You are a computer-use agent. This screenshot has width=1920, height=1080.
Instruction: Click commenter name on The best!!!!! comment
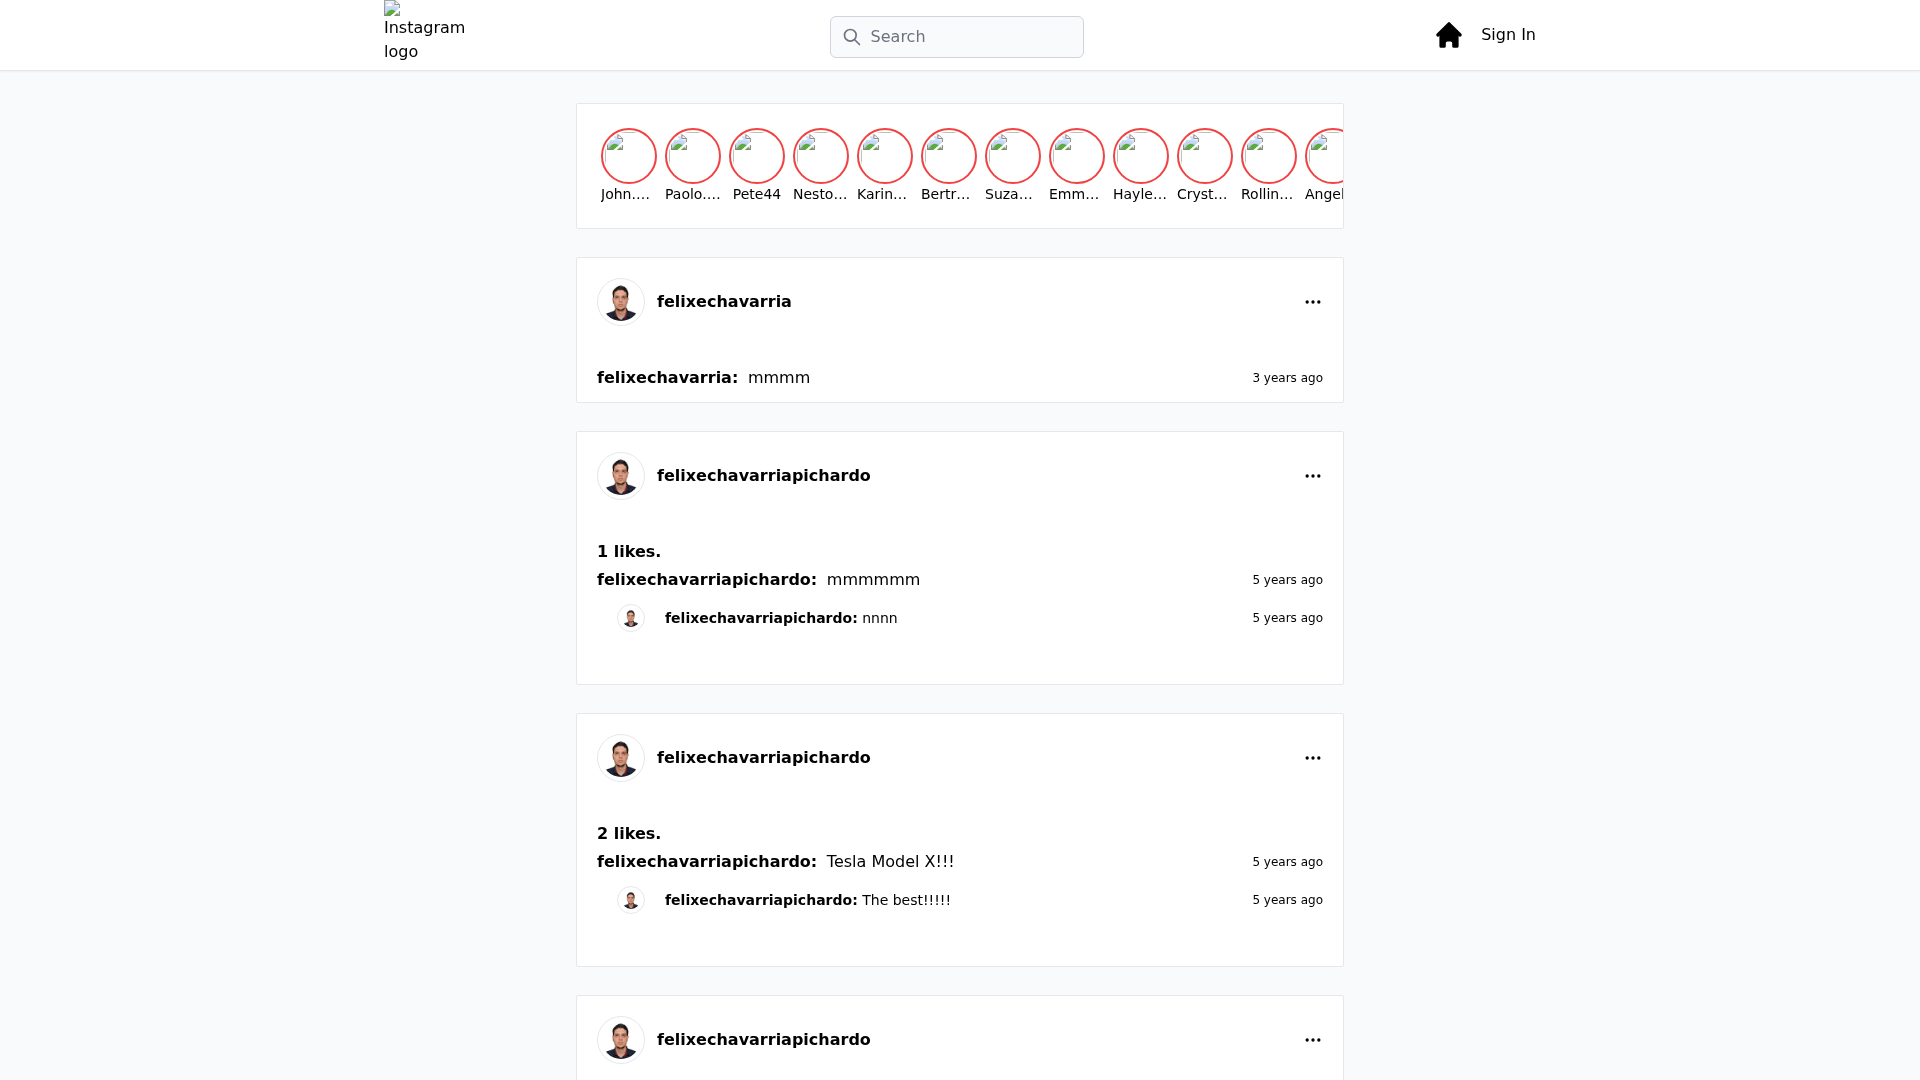(x=761, y=900)
